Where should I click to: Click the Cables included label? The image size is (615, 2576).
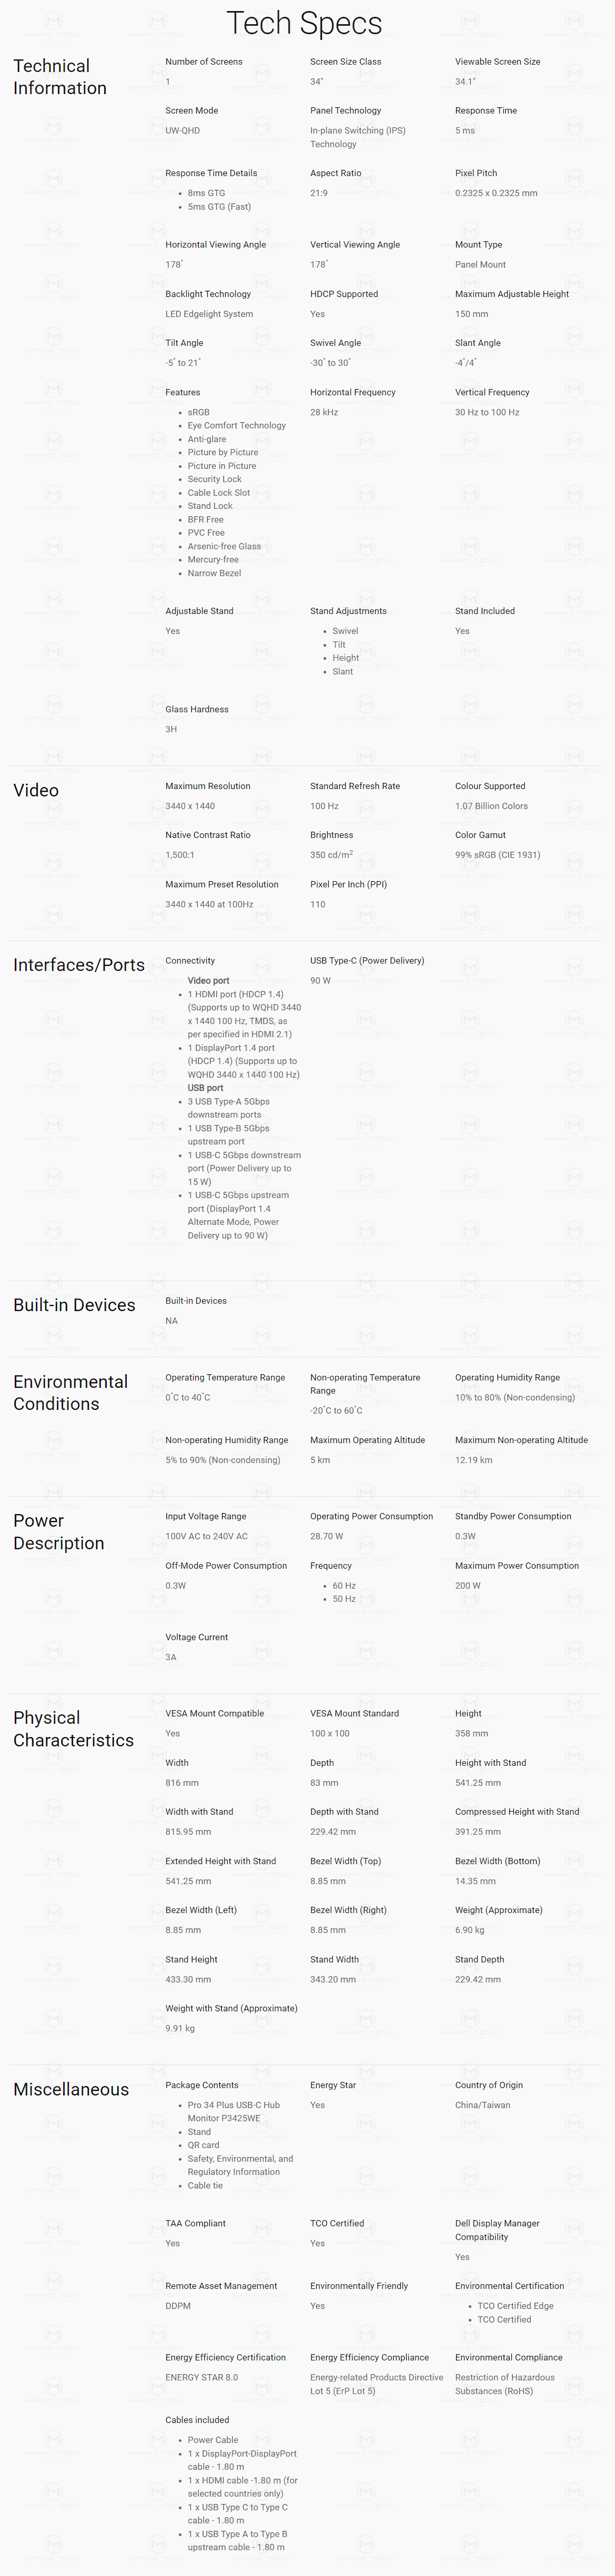pyautogui.click(x=197, y=2420)
